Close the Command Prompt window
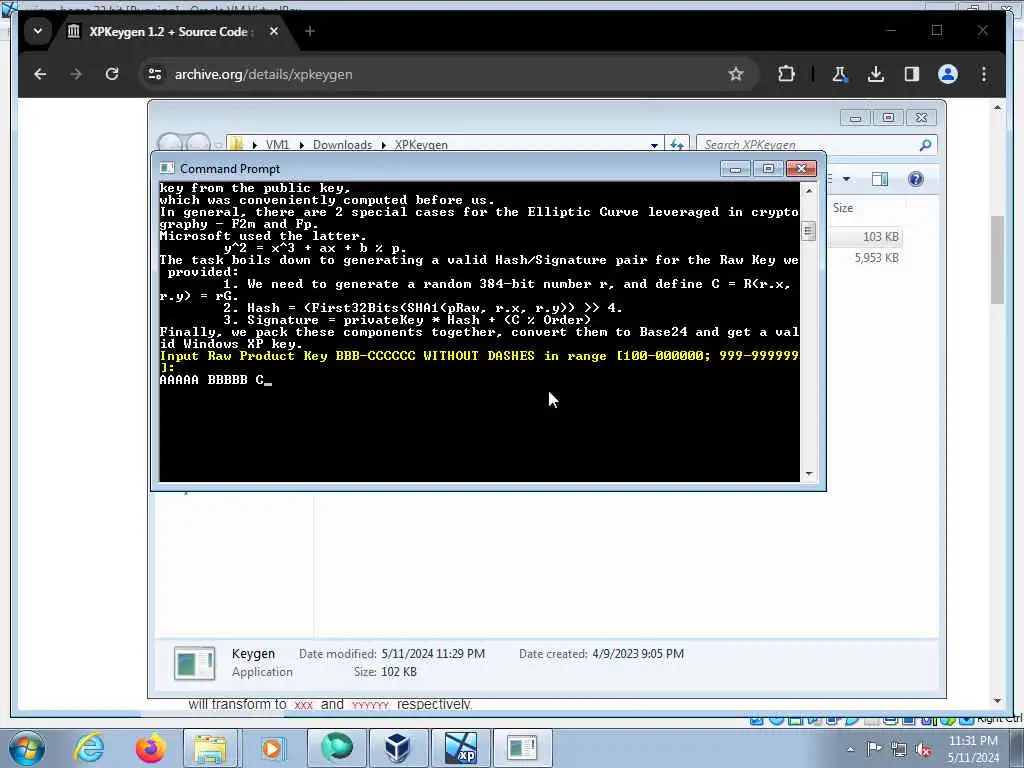 point(801,169)
